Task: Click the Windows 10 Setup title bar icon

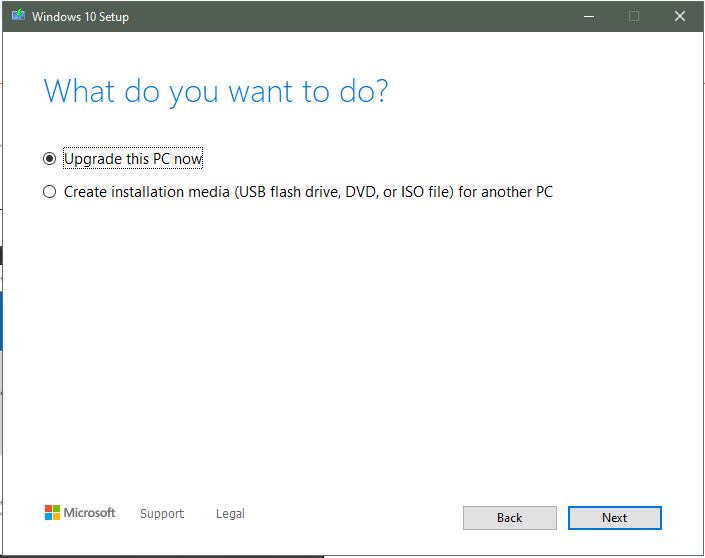Action: coord(18,16)
